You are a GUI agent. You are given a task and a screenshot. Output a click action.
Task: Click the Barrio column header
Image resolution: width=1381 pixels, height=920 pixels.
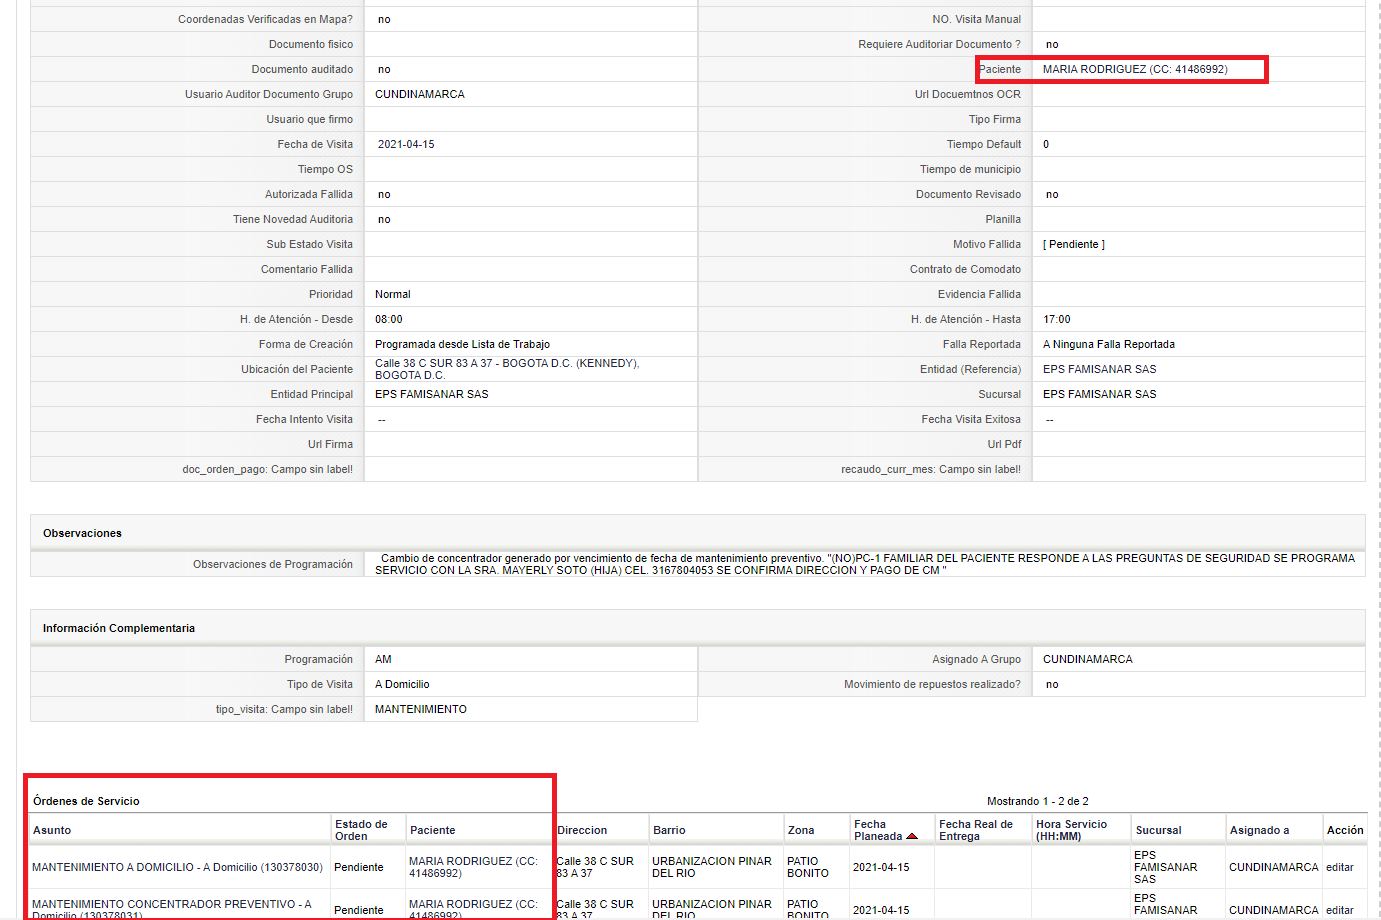click(669, 830)
